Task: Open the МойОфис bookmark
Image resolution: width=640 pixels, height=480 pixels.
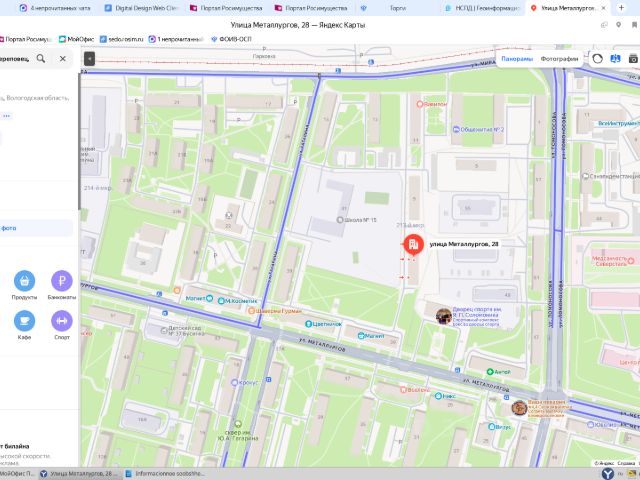Action: coord(76,39)
